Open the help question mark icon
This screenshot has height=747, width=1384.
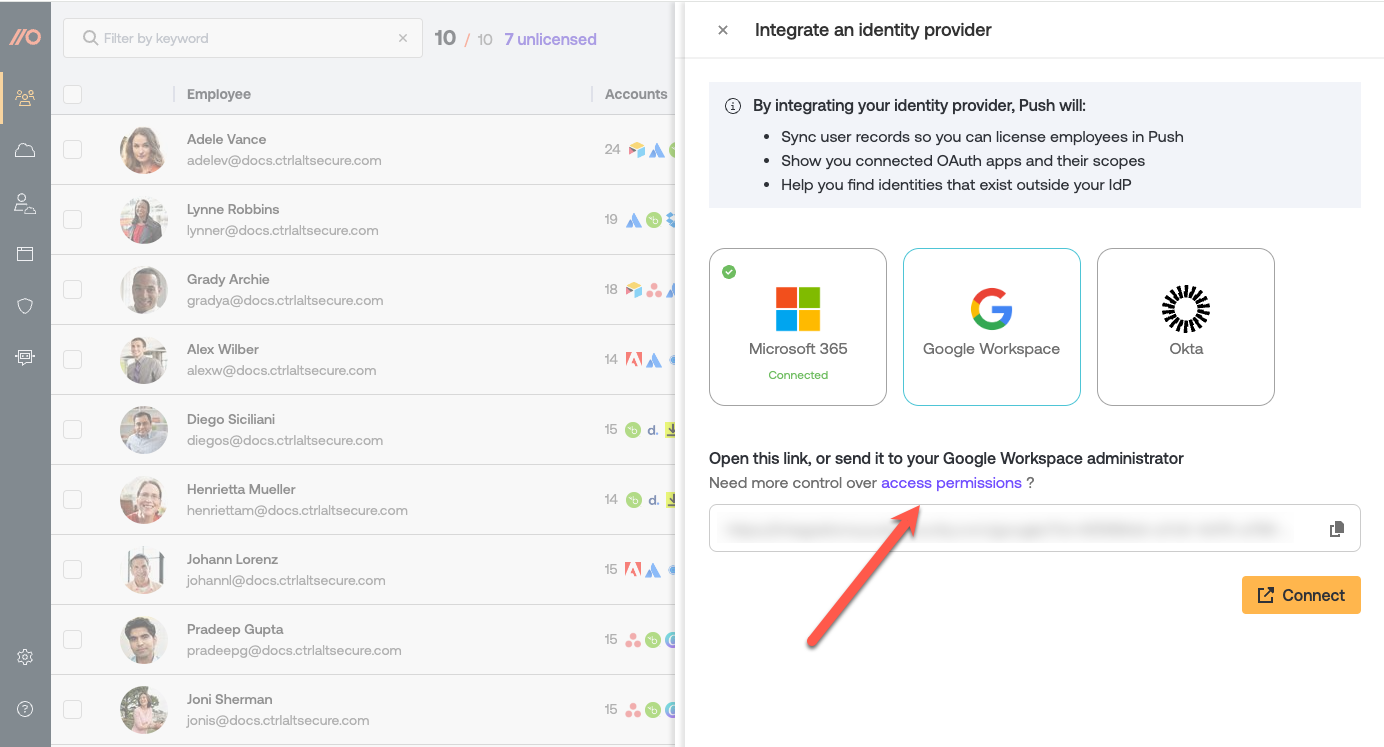pyautogui.click(x=25, y=709)
